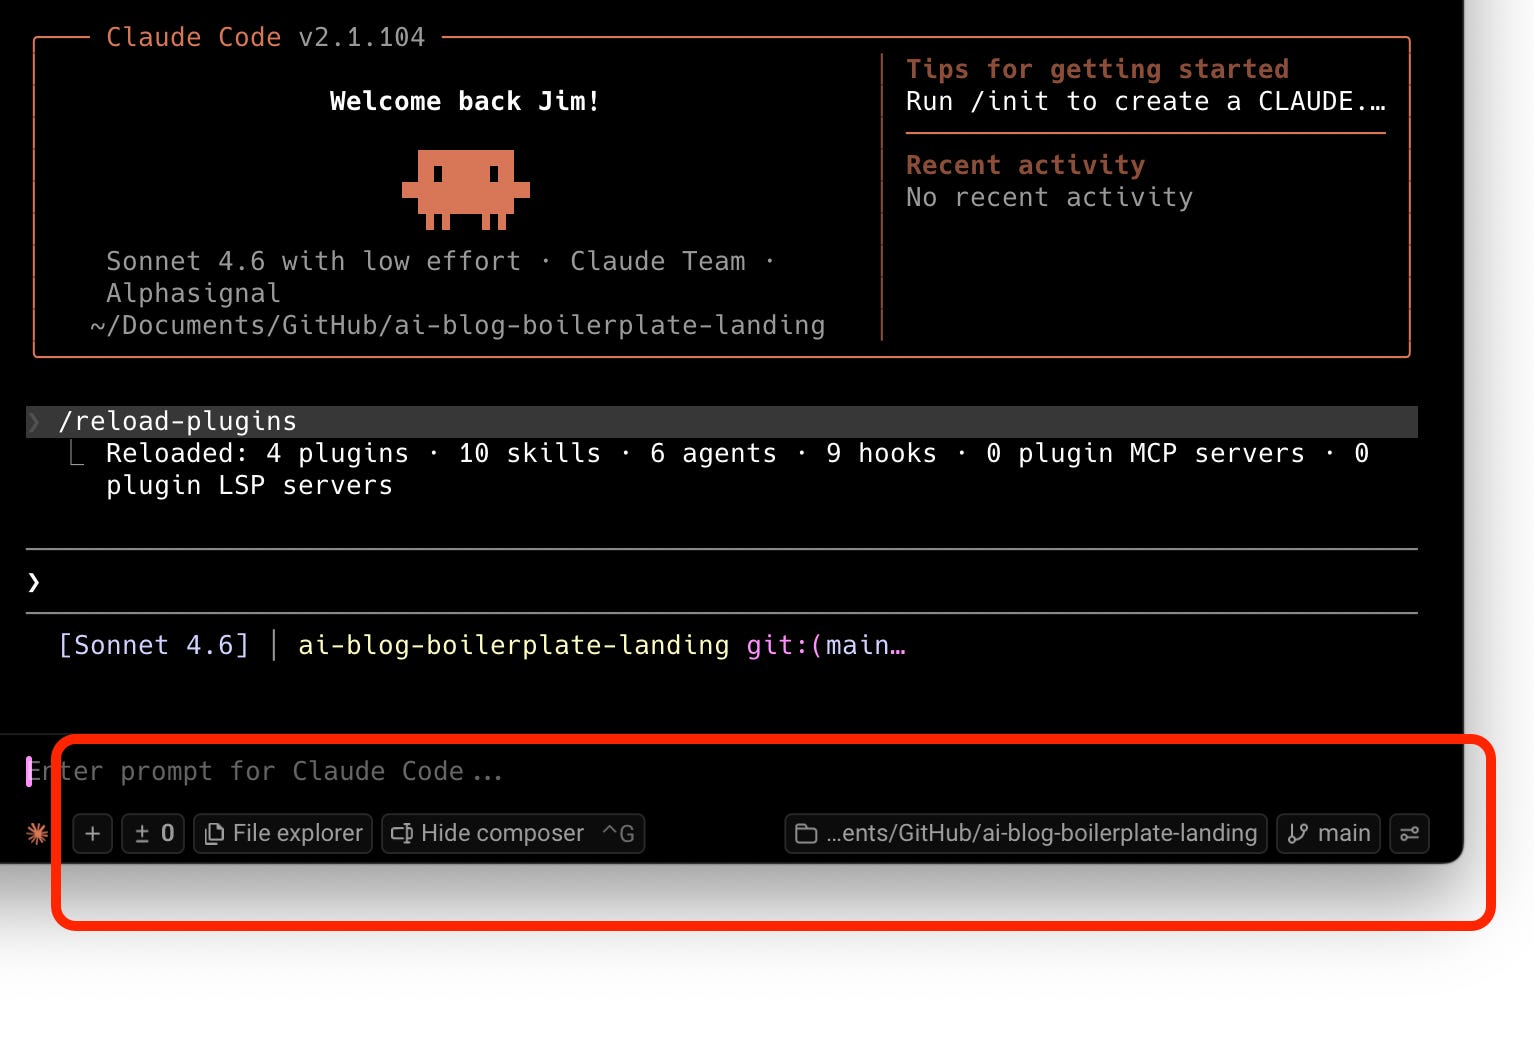Open the ai-blog-boilerplate-landing folder path selector

point(1026,833)
